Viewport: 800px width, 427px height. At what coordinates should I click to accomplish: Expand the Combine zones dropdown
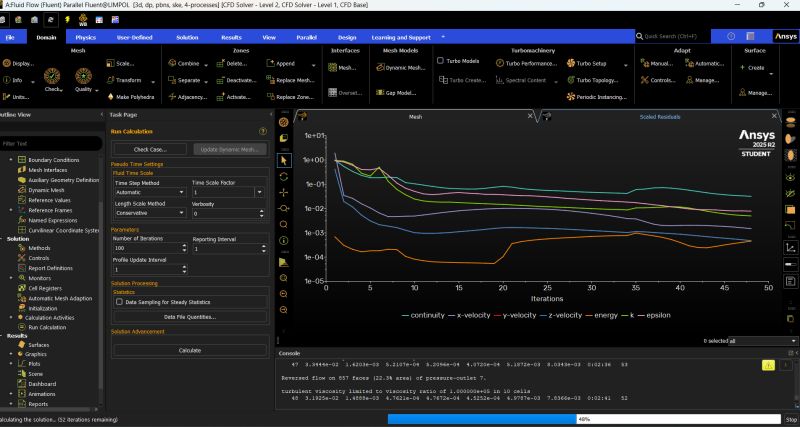click(206, 65)
